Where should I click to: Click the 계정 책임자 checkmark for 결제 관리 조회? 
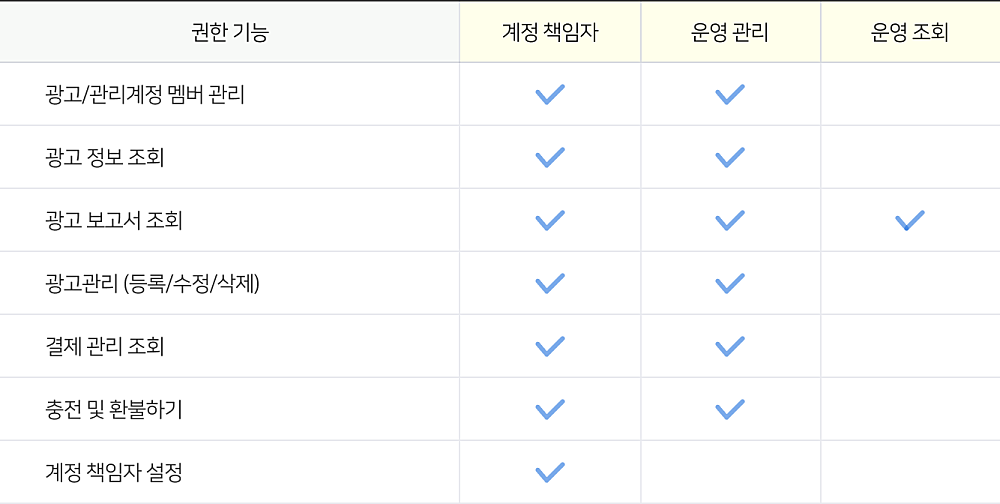tap(550, 346)
